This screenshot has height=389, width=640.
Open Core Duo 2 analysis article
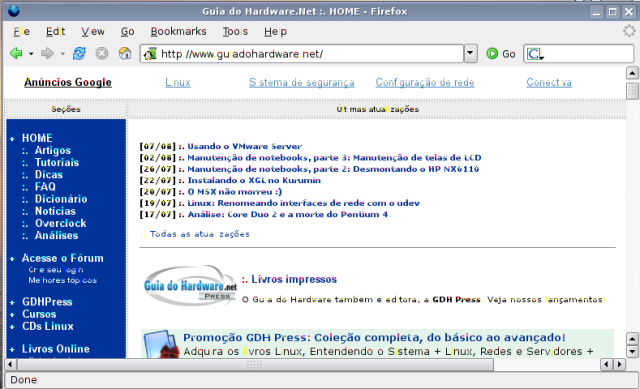287,215
